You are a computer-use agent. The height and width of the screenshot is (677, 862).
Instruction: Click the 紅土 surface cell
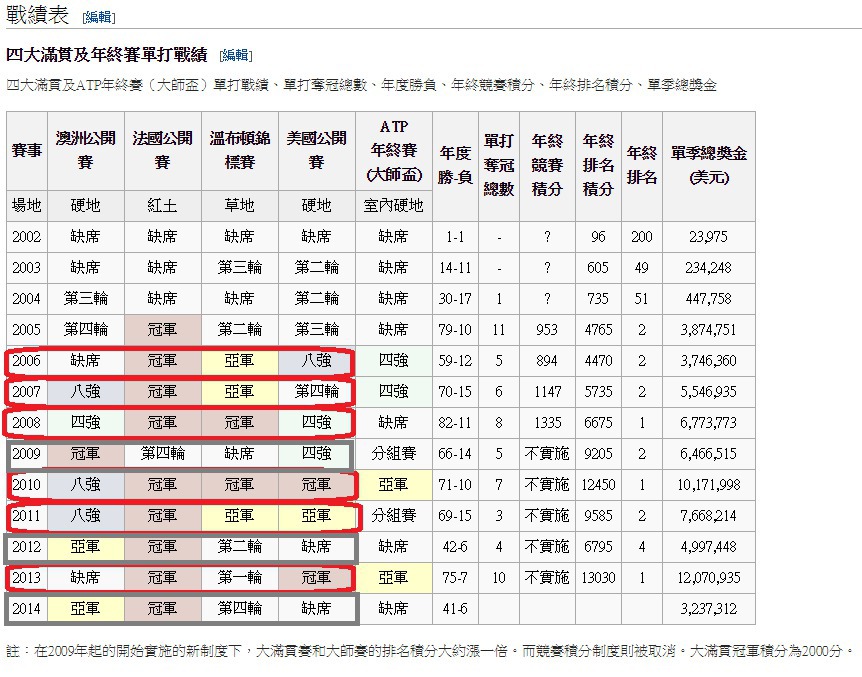pyautogui.click(x=163, y=206)
